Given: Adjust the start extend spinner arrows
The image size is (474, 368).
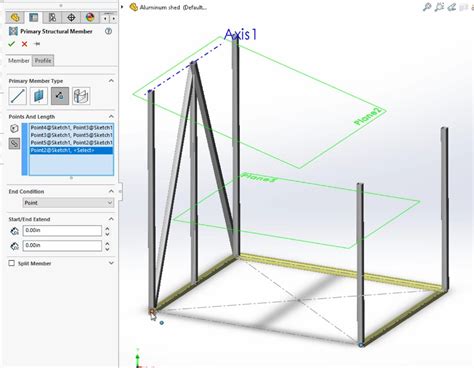Looking at the screenshot, I should [107, 231].
